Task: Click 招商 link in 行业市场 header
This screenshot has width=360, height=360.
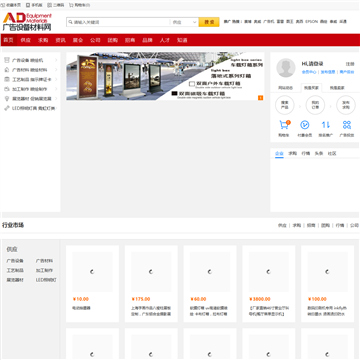Action: click(x=311, y=225)
